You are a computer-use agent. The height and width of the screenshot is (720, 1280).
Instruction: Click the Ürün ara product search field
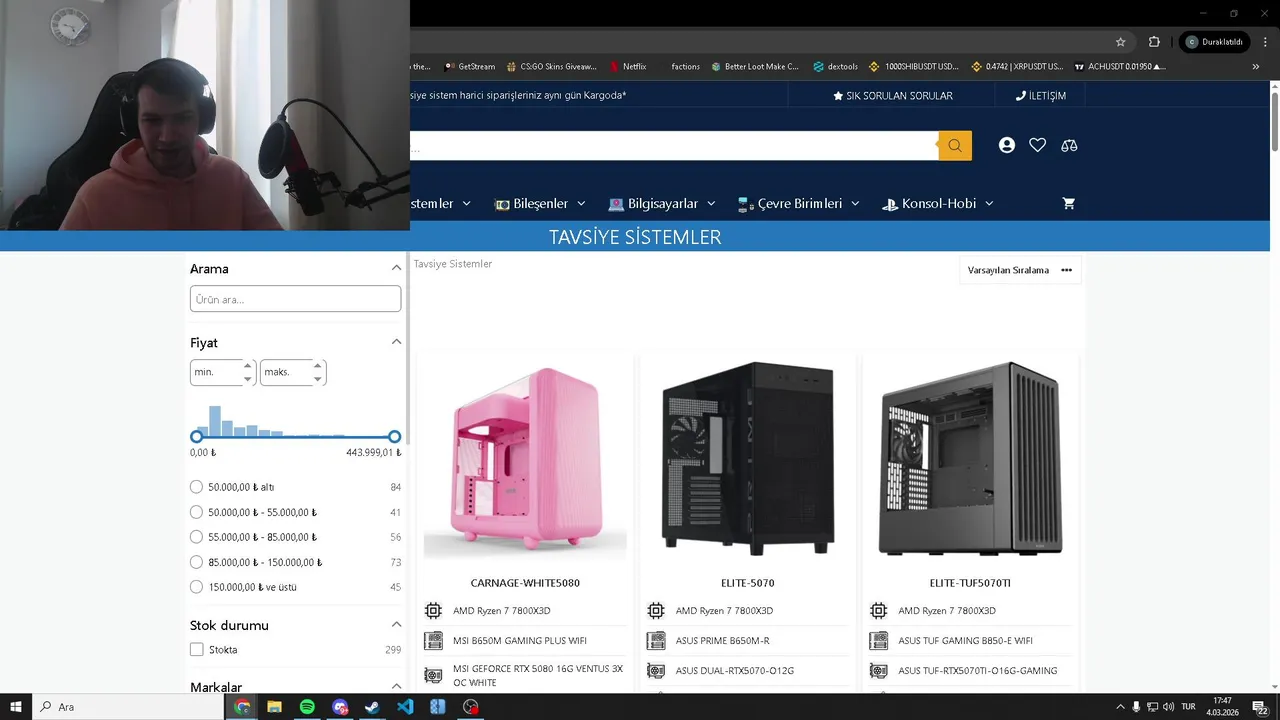tap(295, 299)
